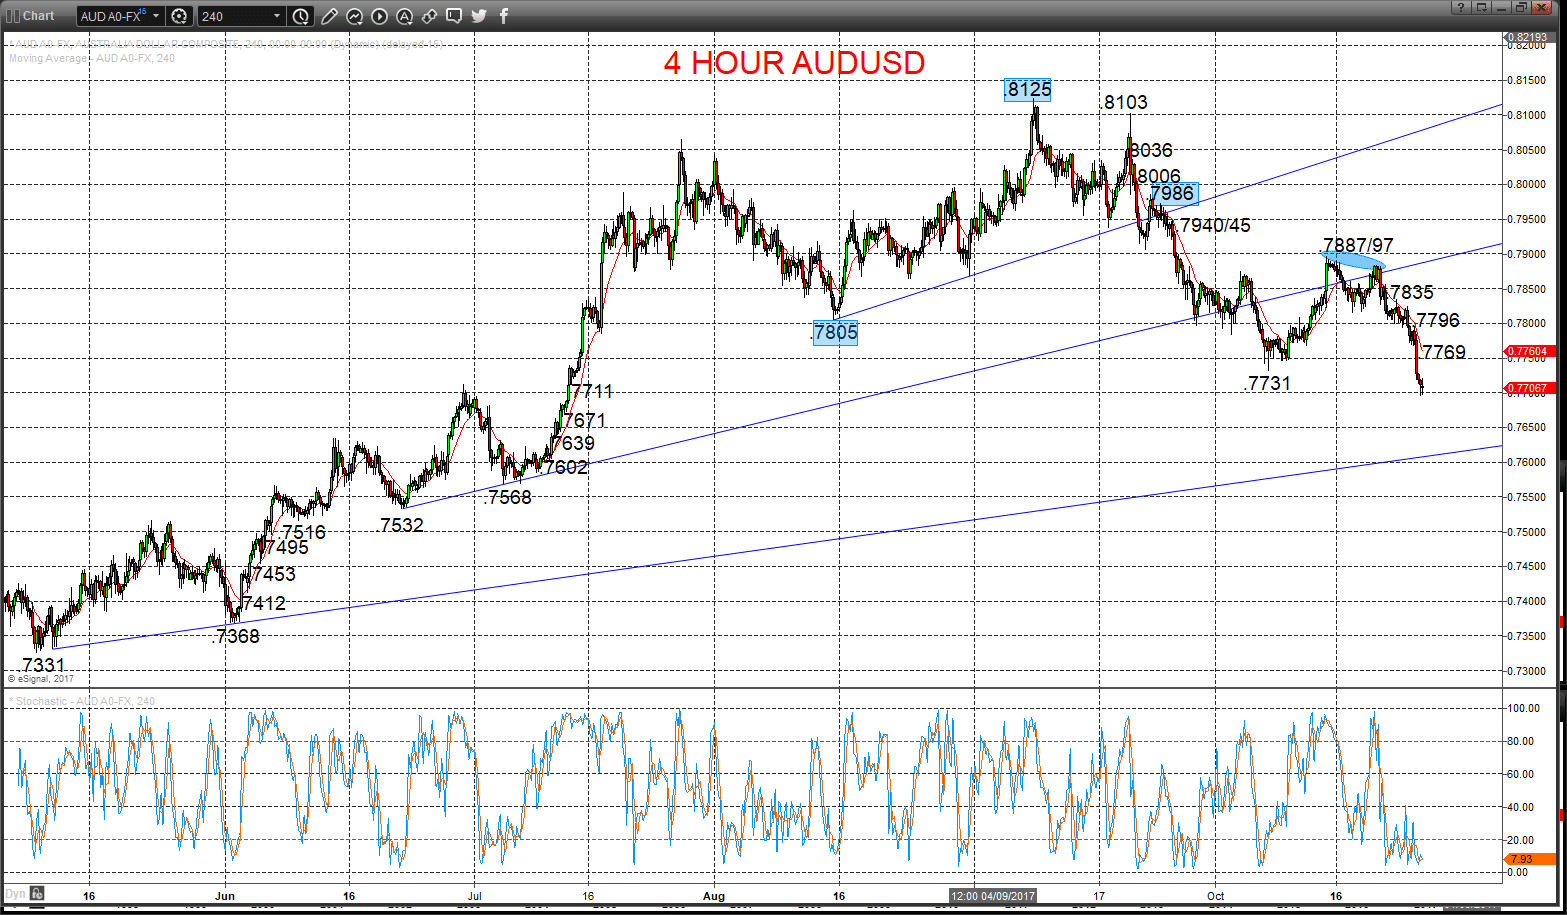
Task: Select the 7516 annotation
Action: tap(304, 532)
